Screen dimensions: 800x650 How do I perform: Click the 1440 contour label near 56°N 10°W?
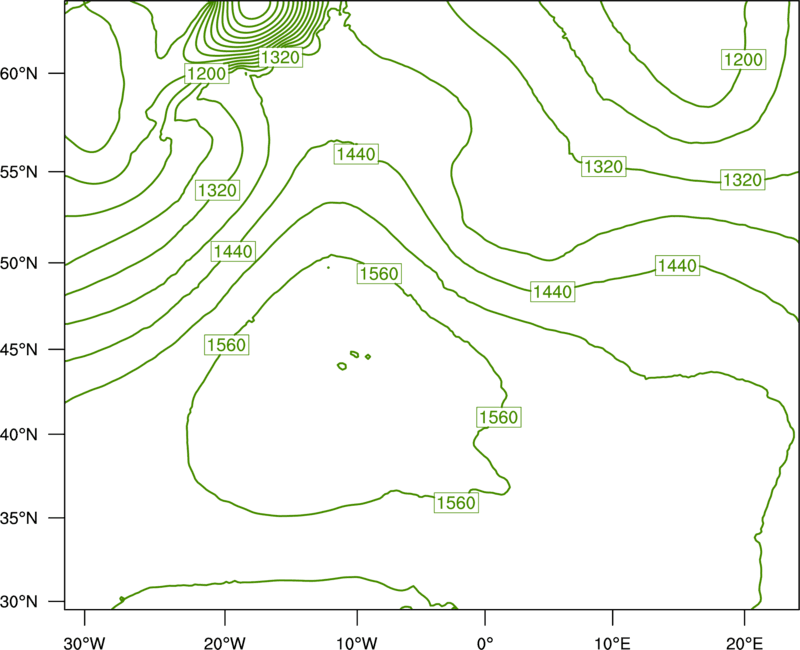(356, 154)
